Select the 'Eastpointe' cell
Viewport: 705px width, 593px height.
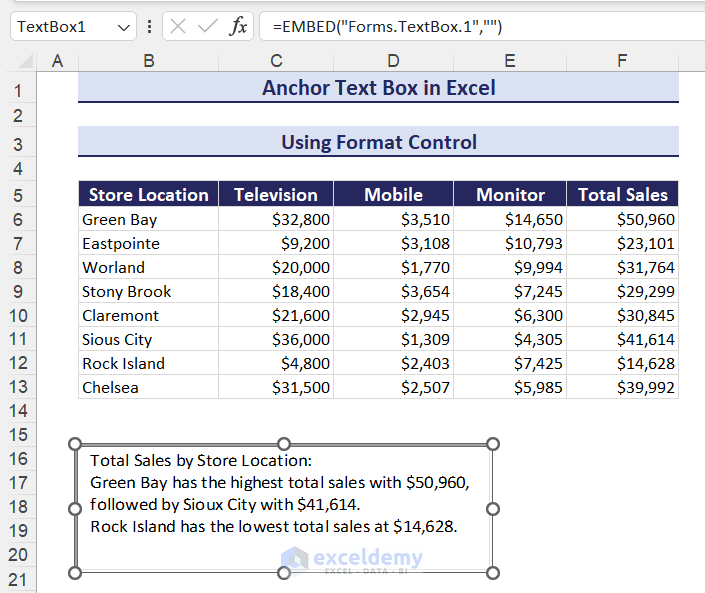148,243
